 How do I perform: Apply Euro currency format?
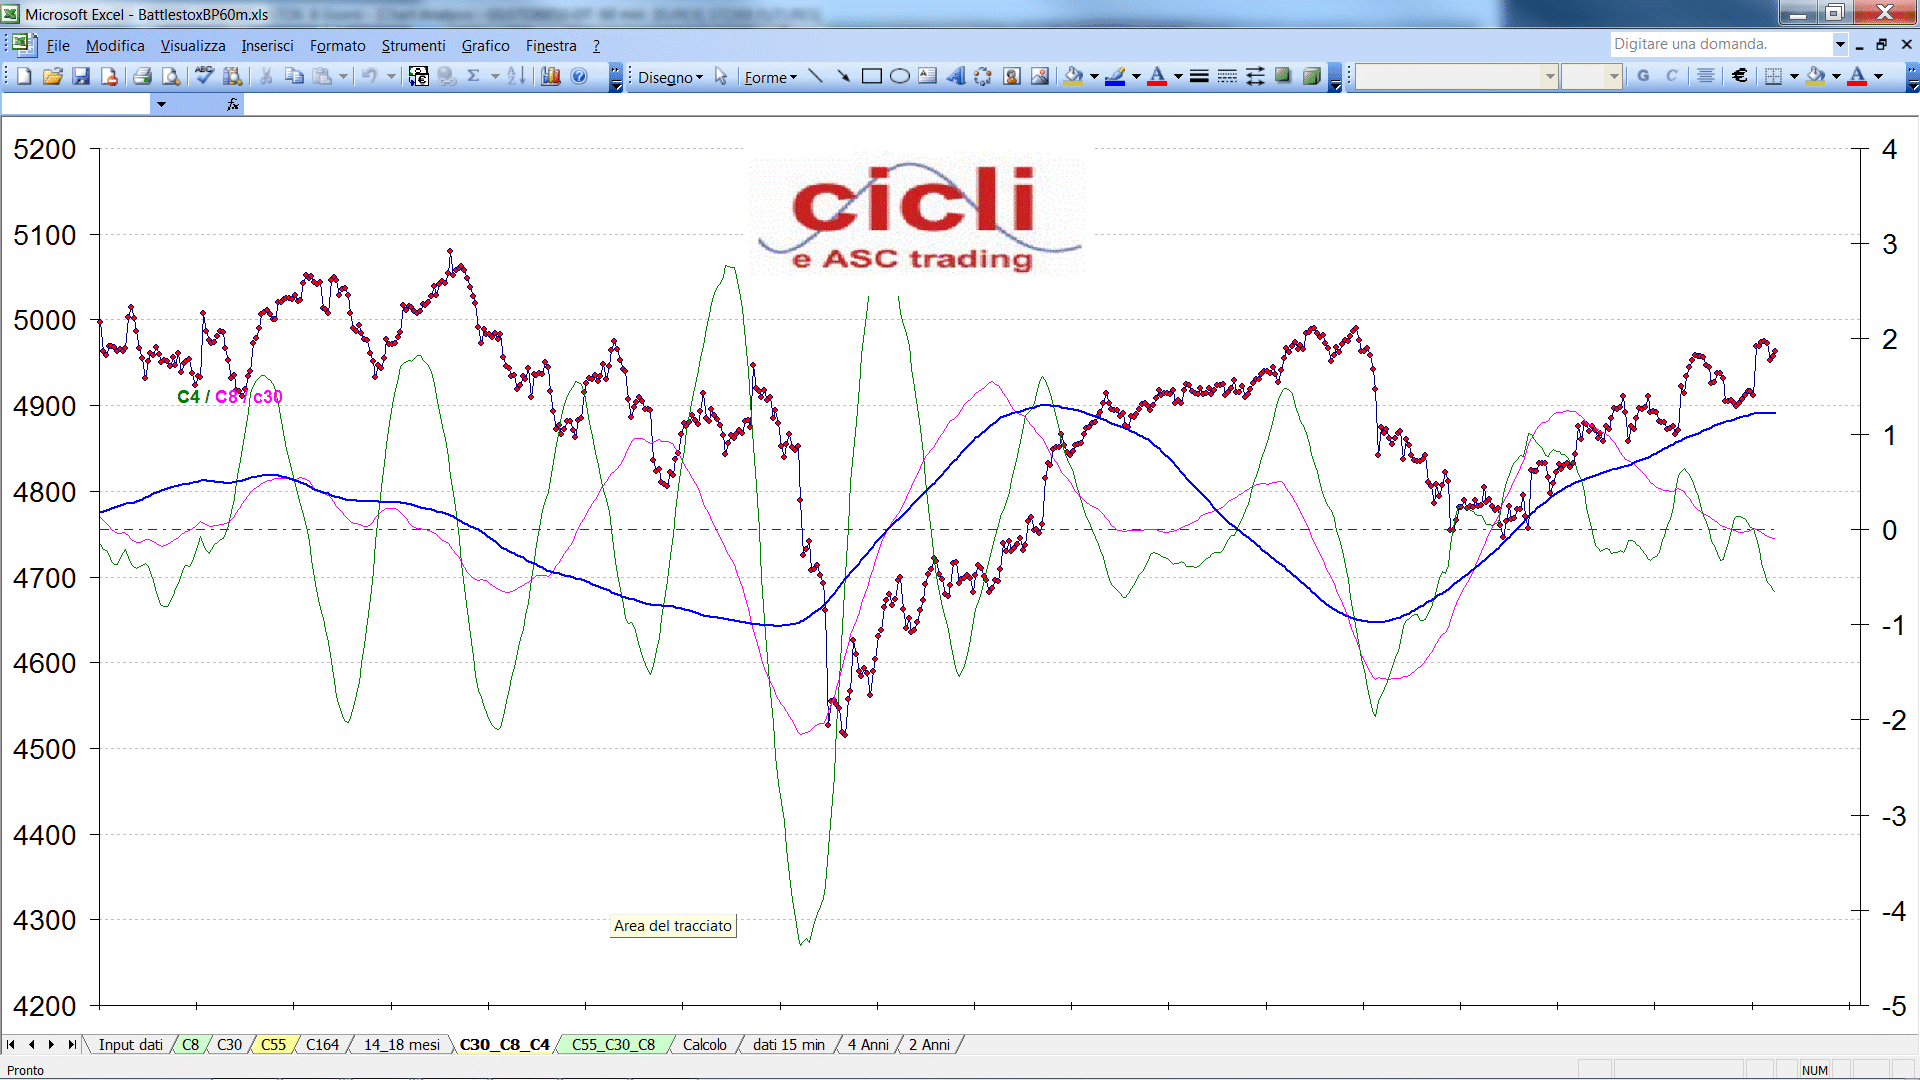1740,77
